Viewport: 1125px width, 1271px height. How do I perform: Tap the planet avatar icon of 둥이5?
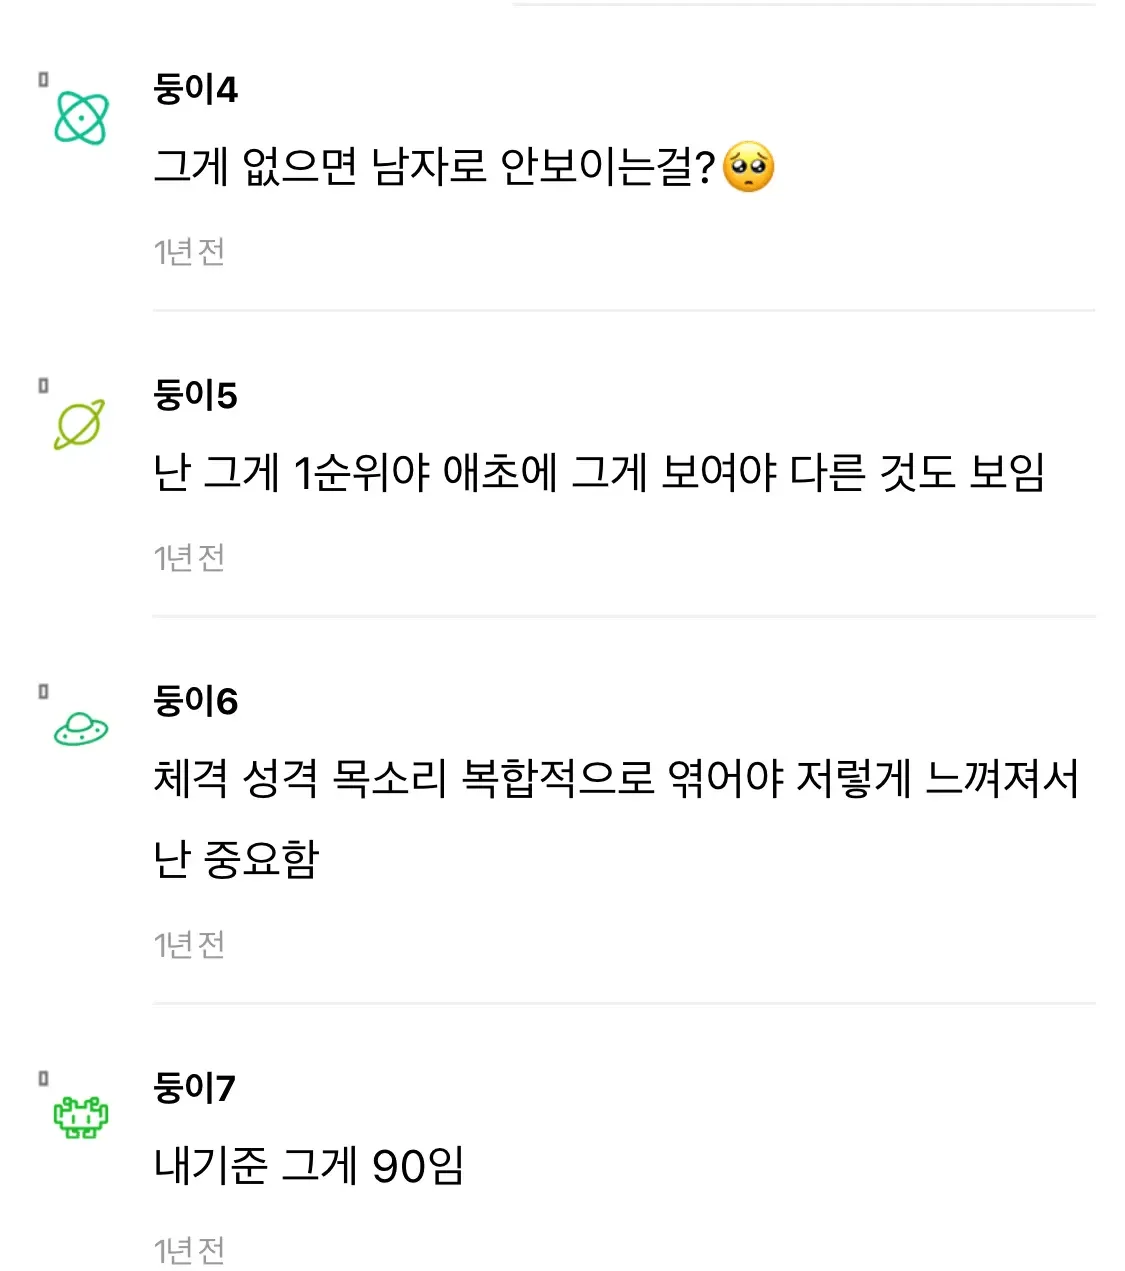click(x=79, y=424)
